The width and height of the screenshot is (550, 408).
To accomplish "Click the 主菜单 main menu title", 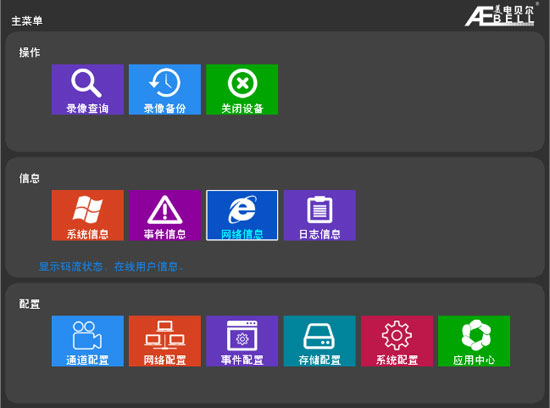I will [27, 21].
